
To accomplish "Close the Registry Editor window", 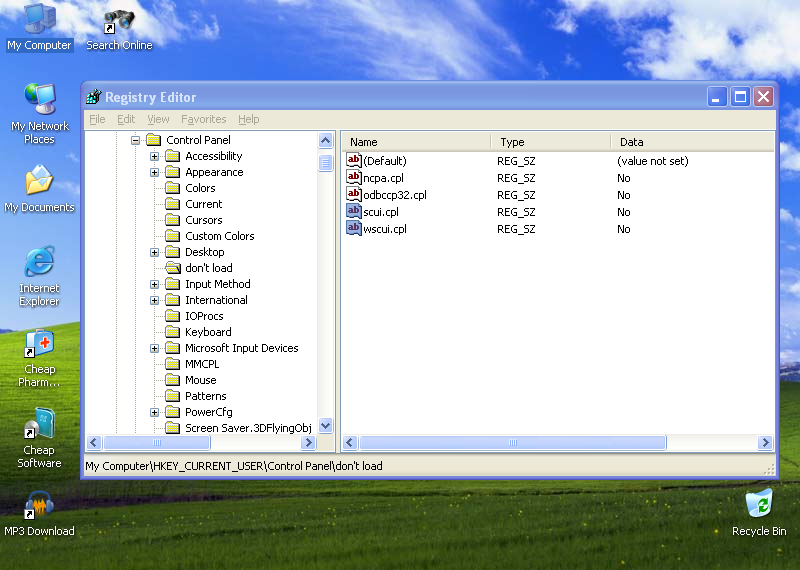I will [x=764, y=96].
